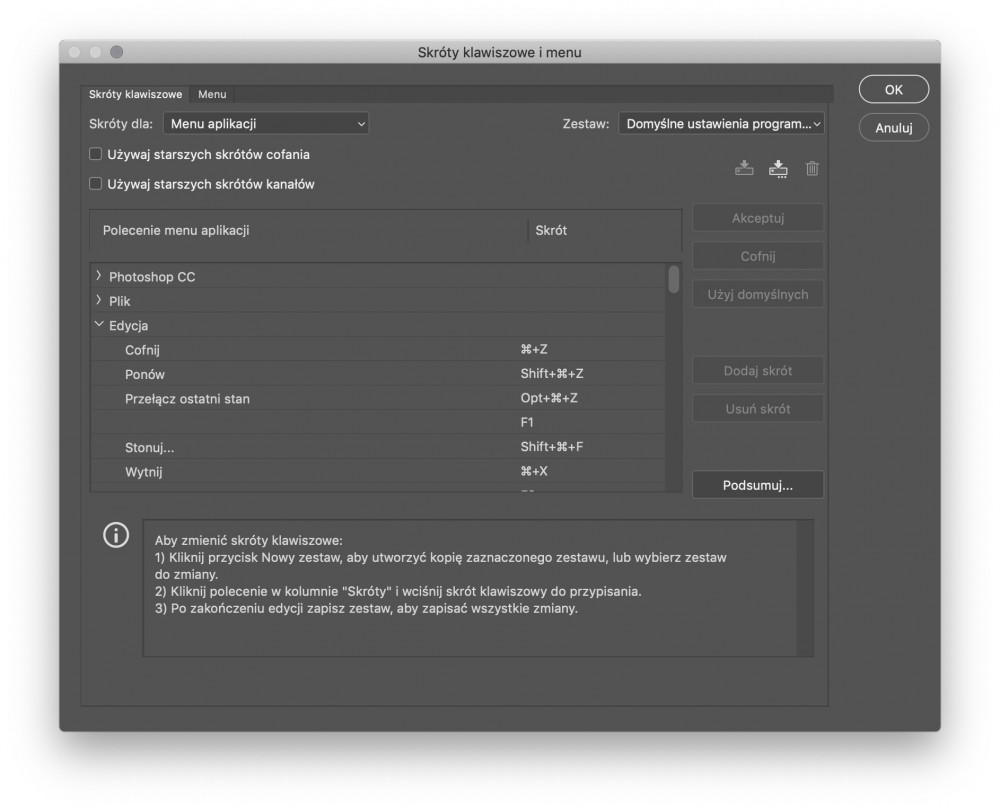The width and height of the screenshot is (1000, 810).
Task: Click the Usuń skrót button
Action: [758, 409]
